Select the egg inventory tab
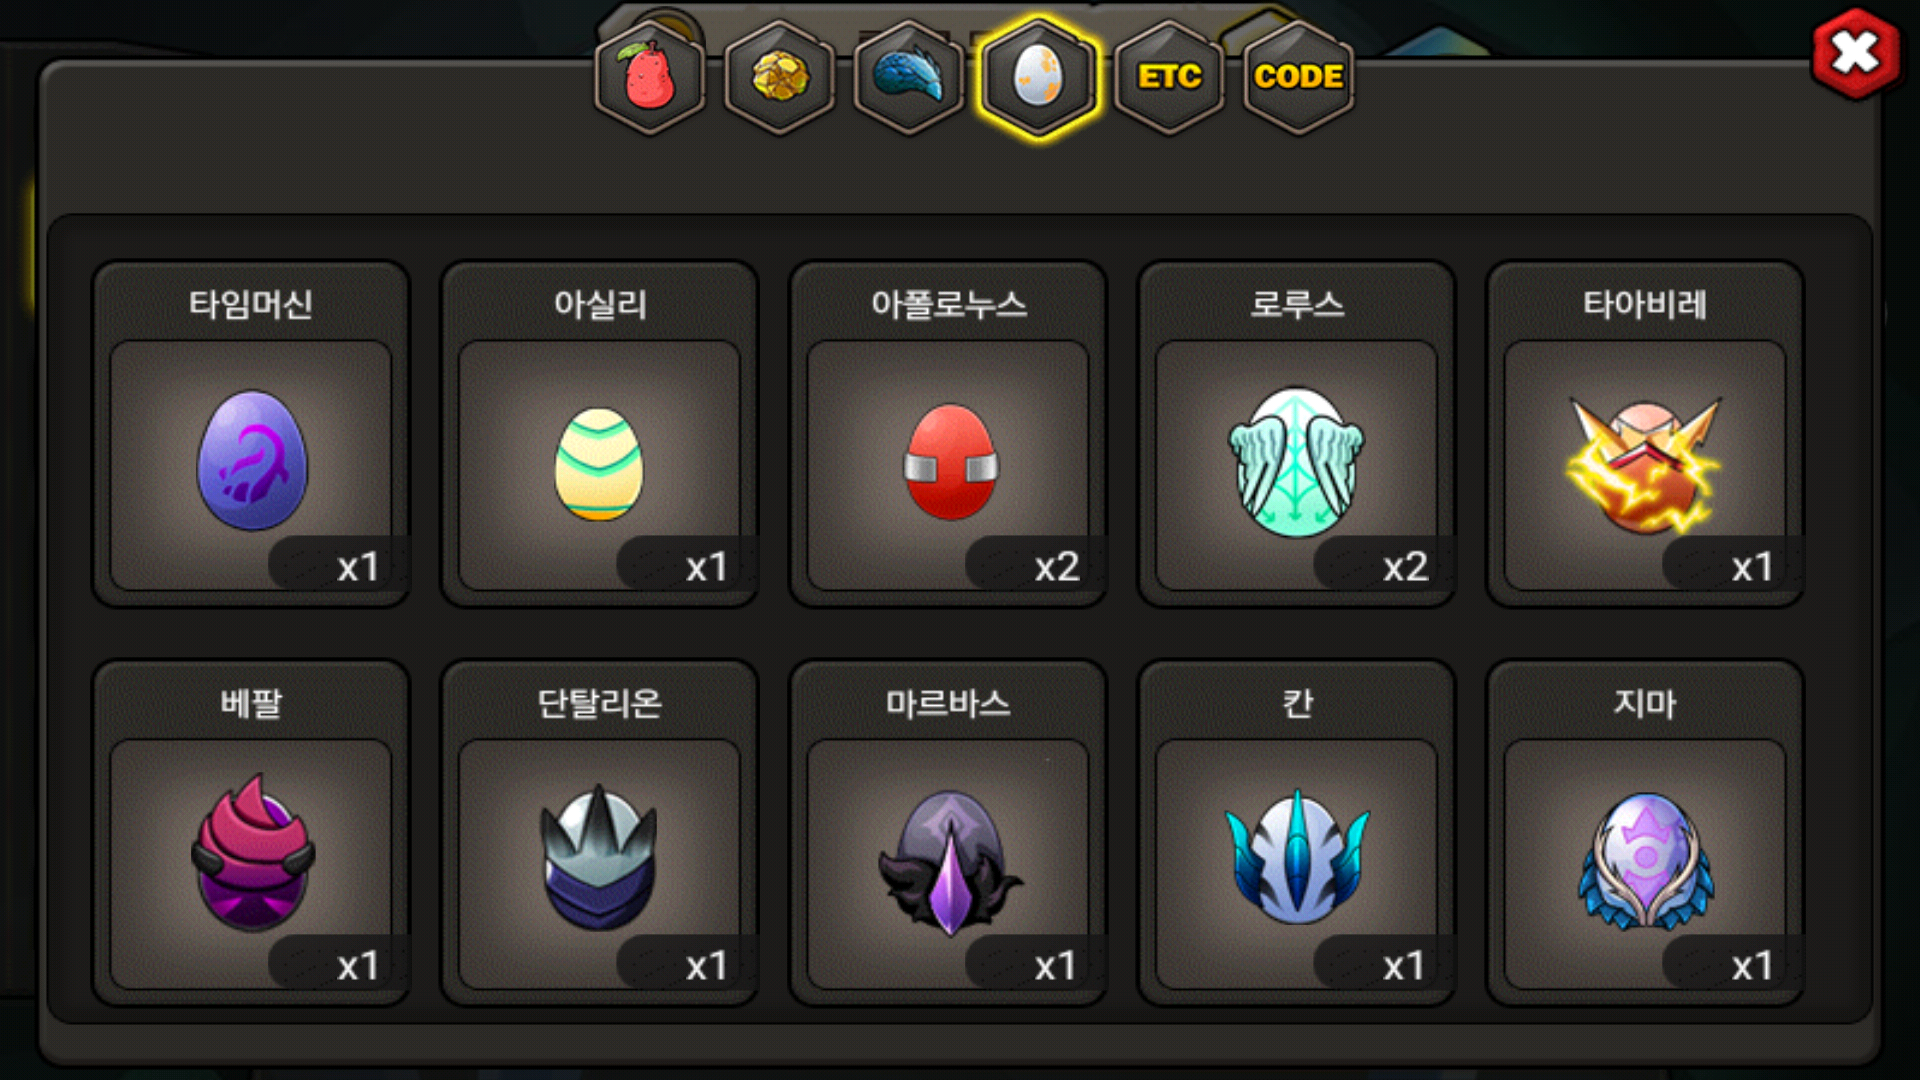1920x1080 pixels. pos(1039,77)
